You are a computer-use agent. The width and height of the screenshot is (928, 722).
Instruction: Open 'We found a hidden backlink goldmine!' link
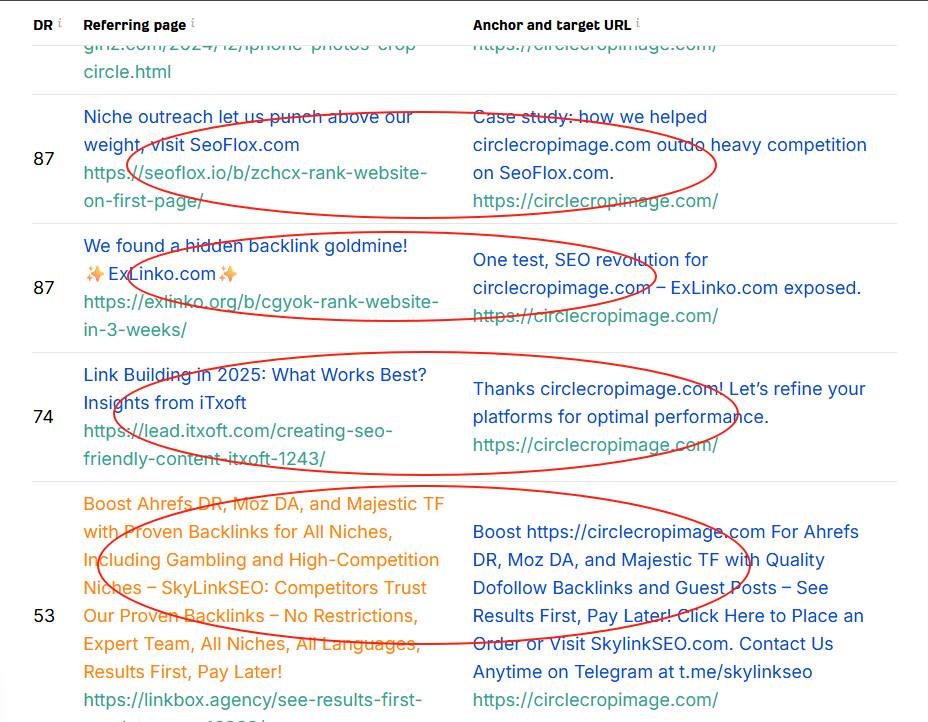tap(245, 260)
